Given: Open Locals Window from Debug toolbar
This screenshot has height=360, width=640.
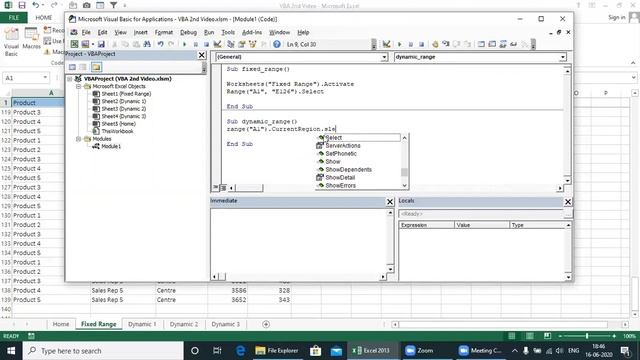Looking at the screenshot, I should tap(481, 44).
